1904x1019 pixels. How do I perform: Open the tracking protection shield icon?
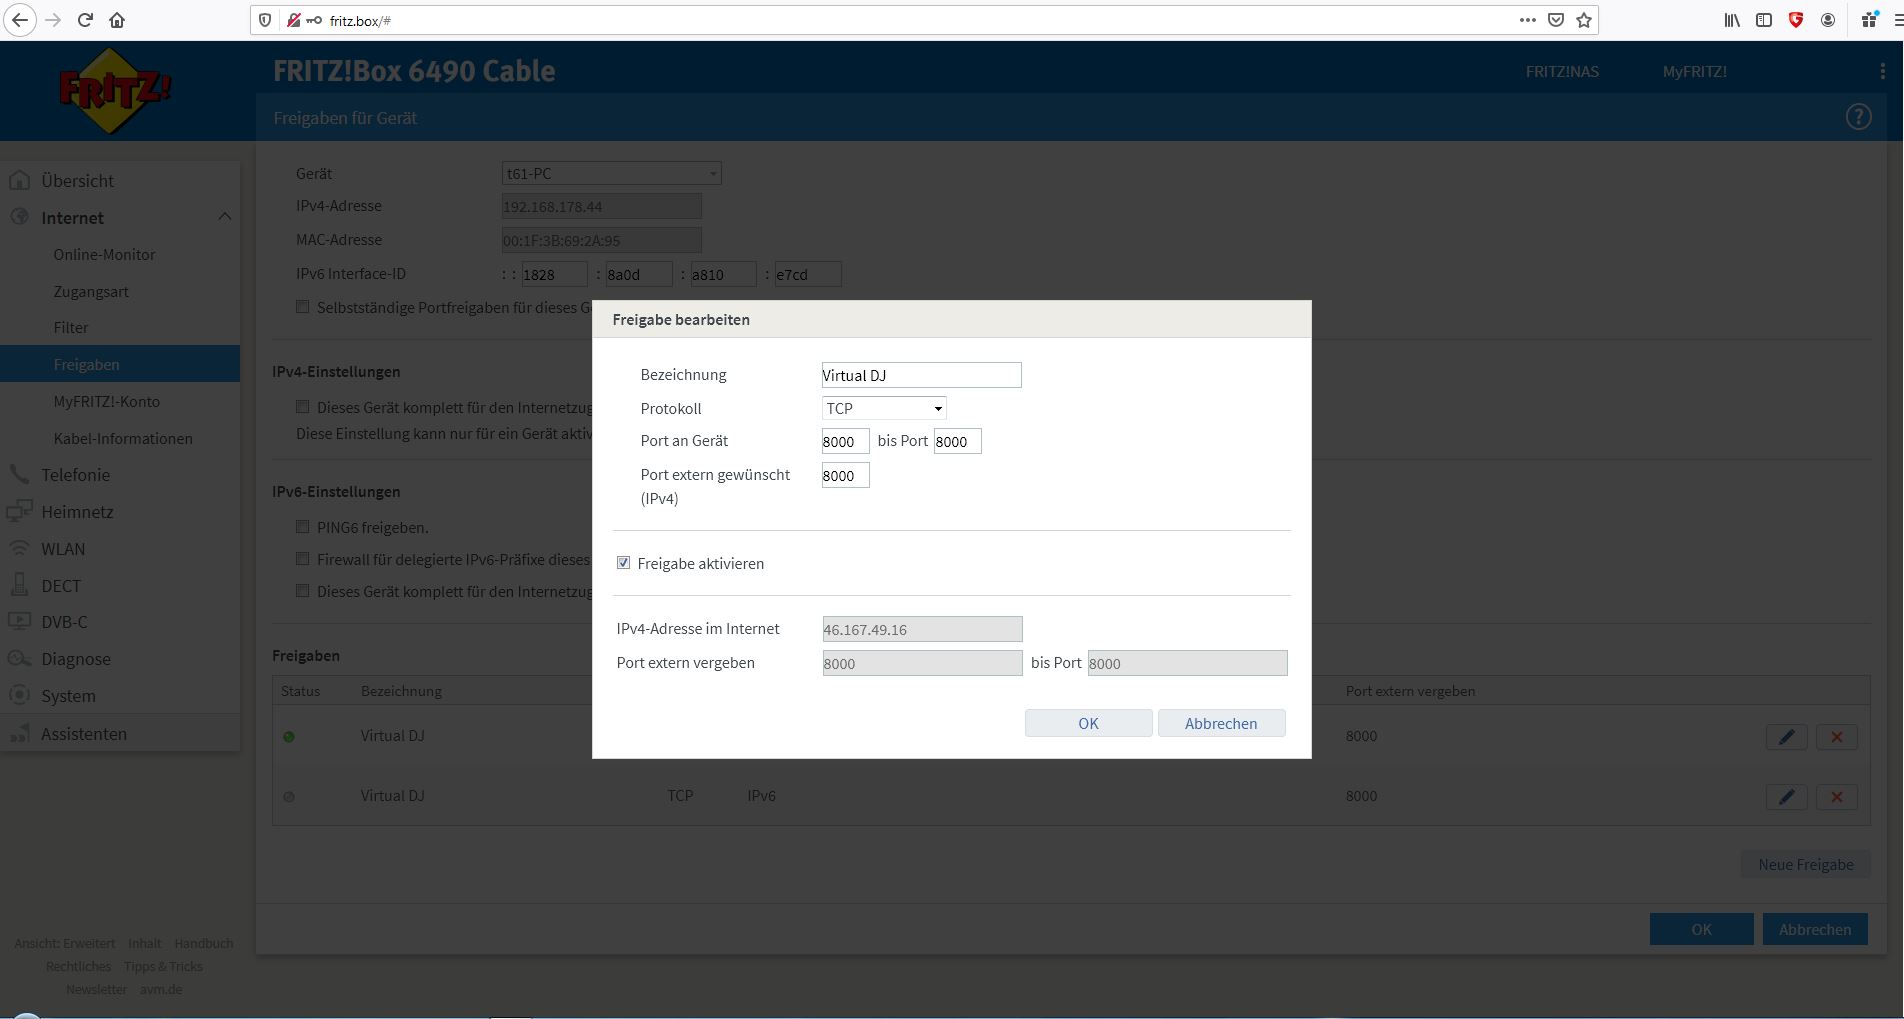[x=265, y=20]
